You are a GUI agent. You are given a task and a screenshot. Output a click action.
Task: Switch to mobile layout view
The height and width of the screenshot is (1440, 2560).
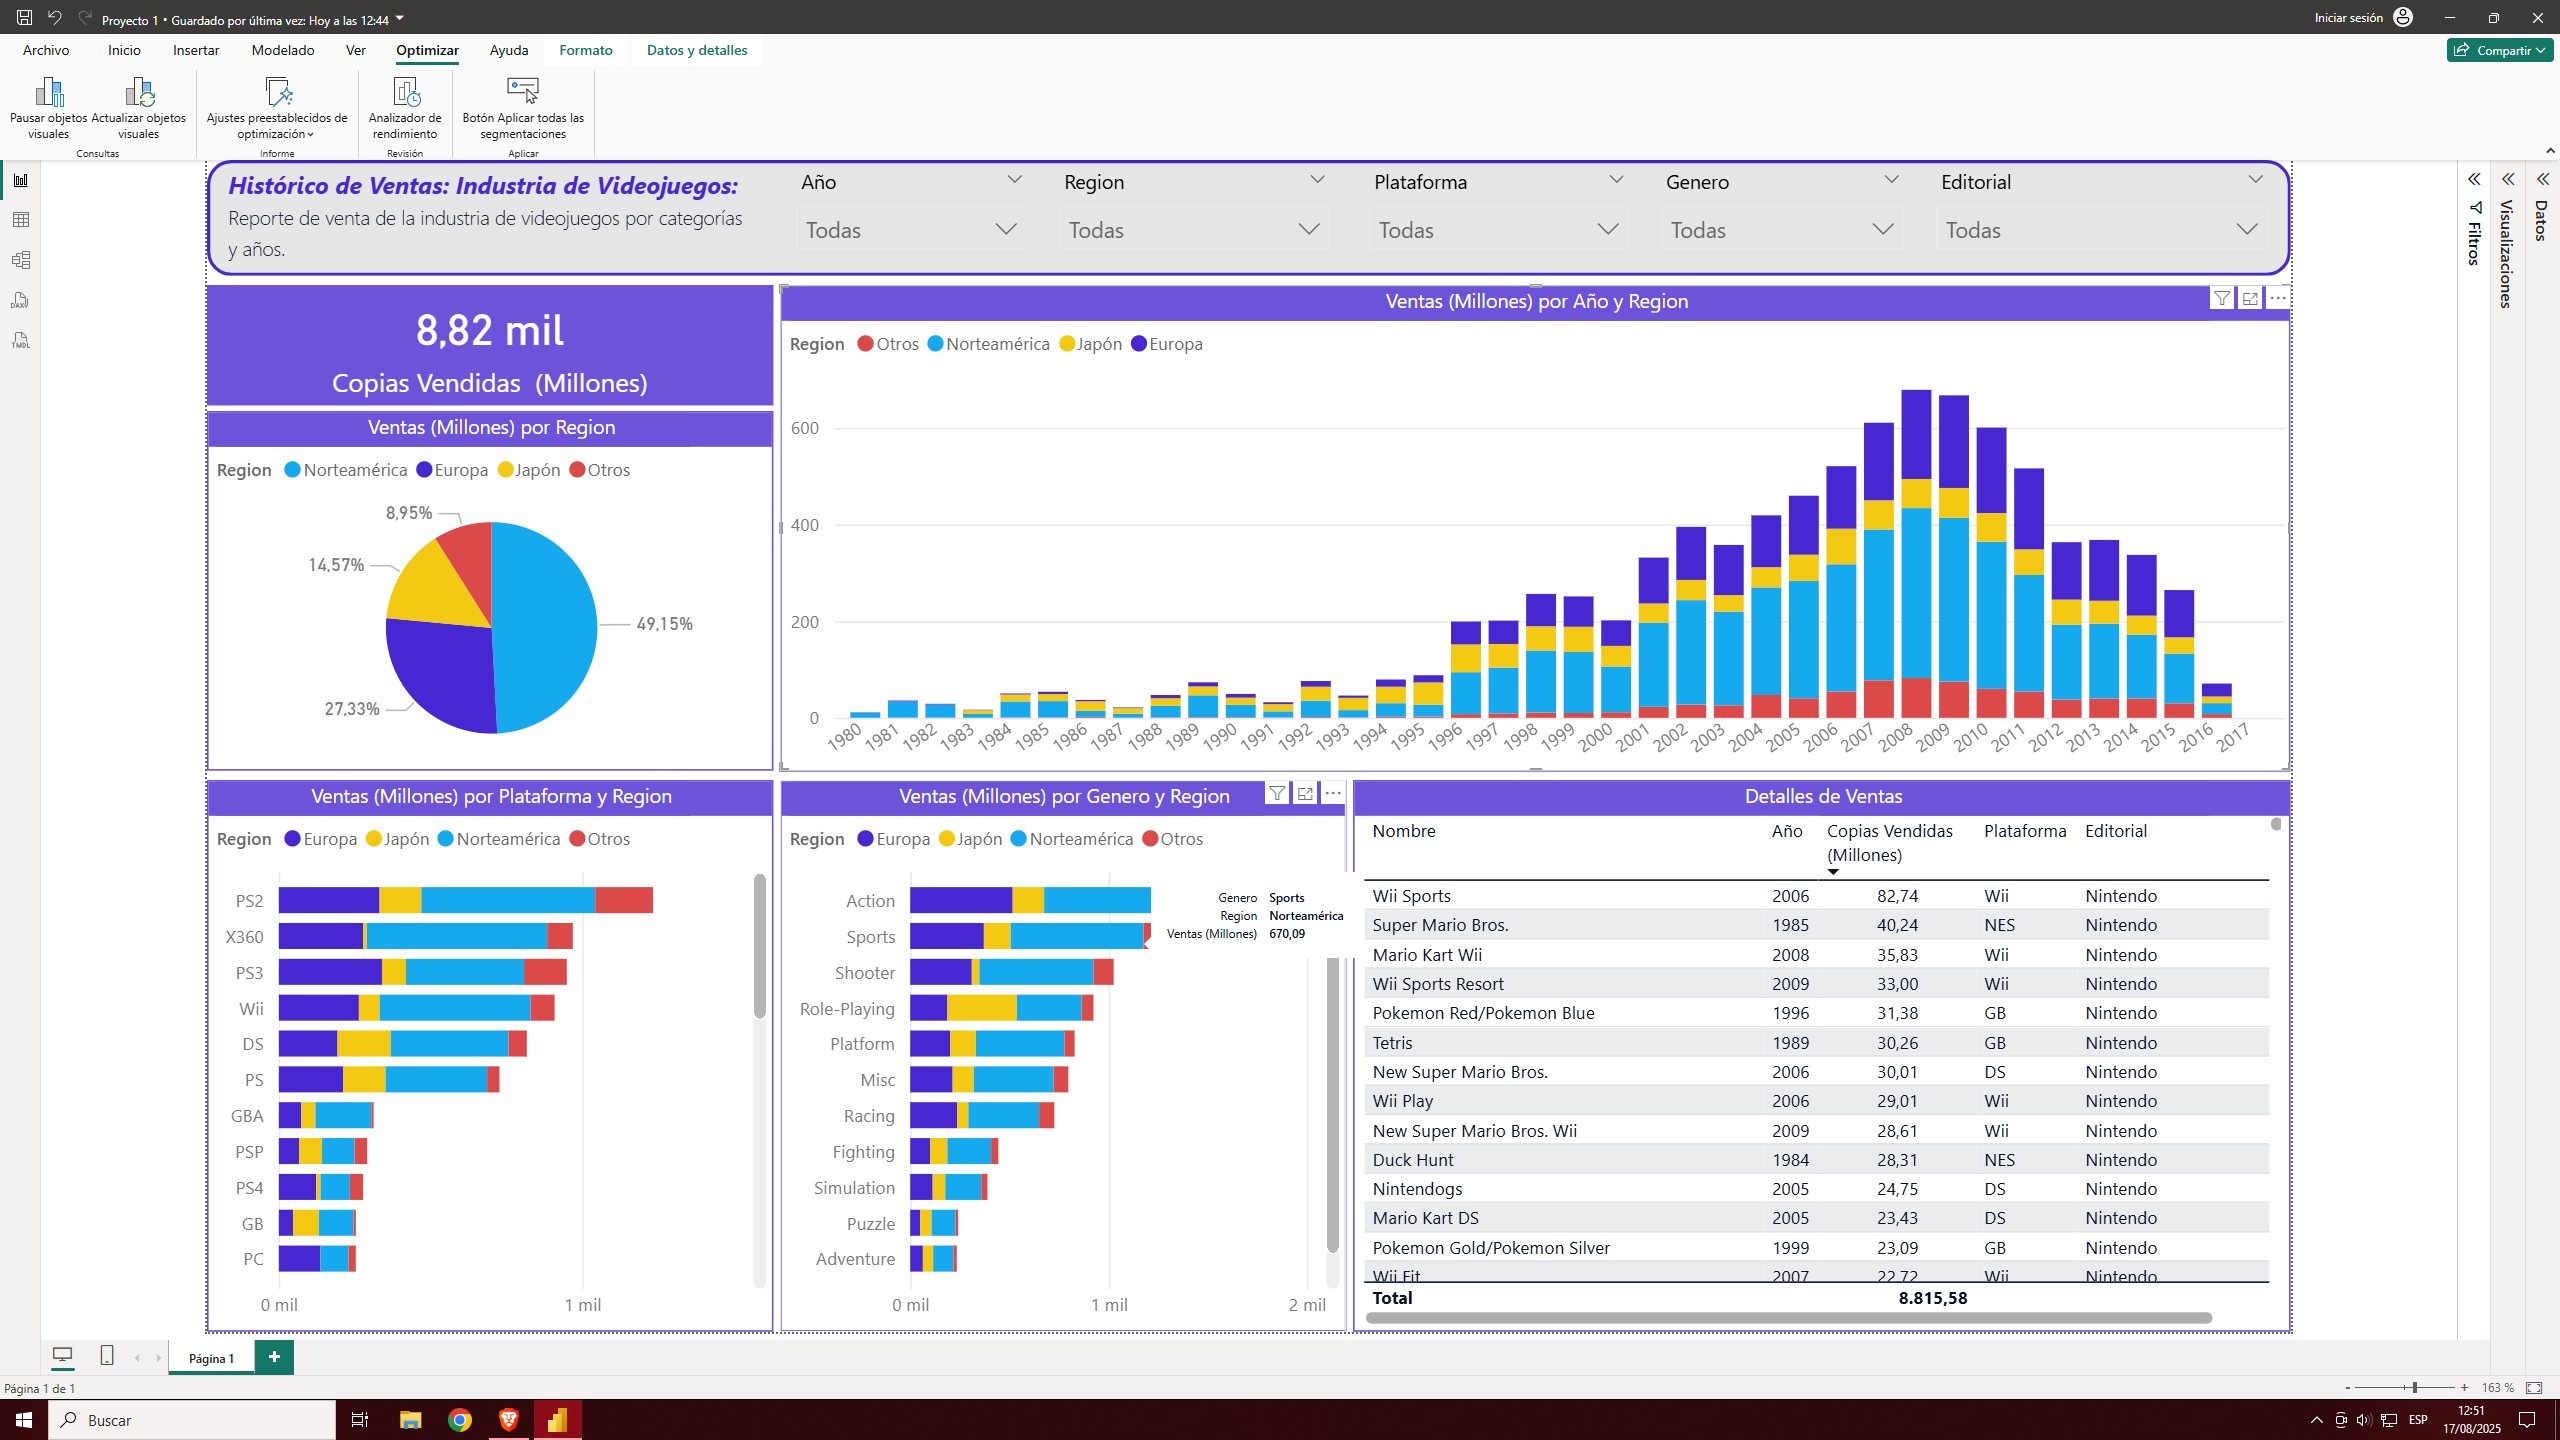click(x=107, y=1356)
